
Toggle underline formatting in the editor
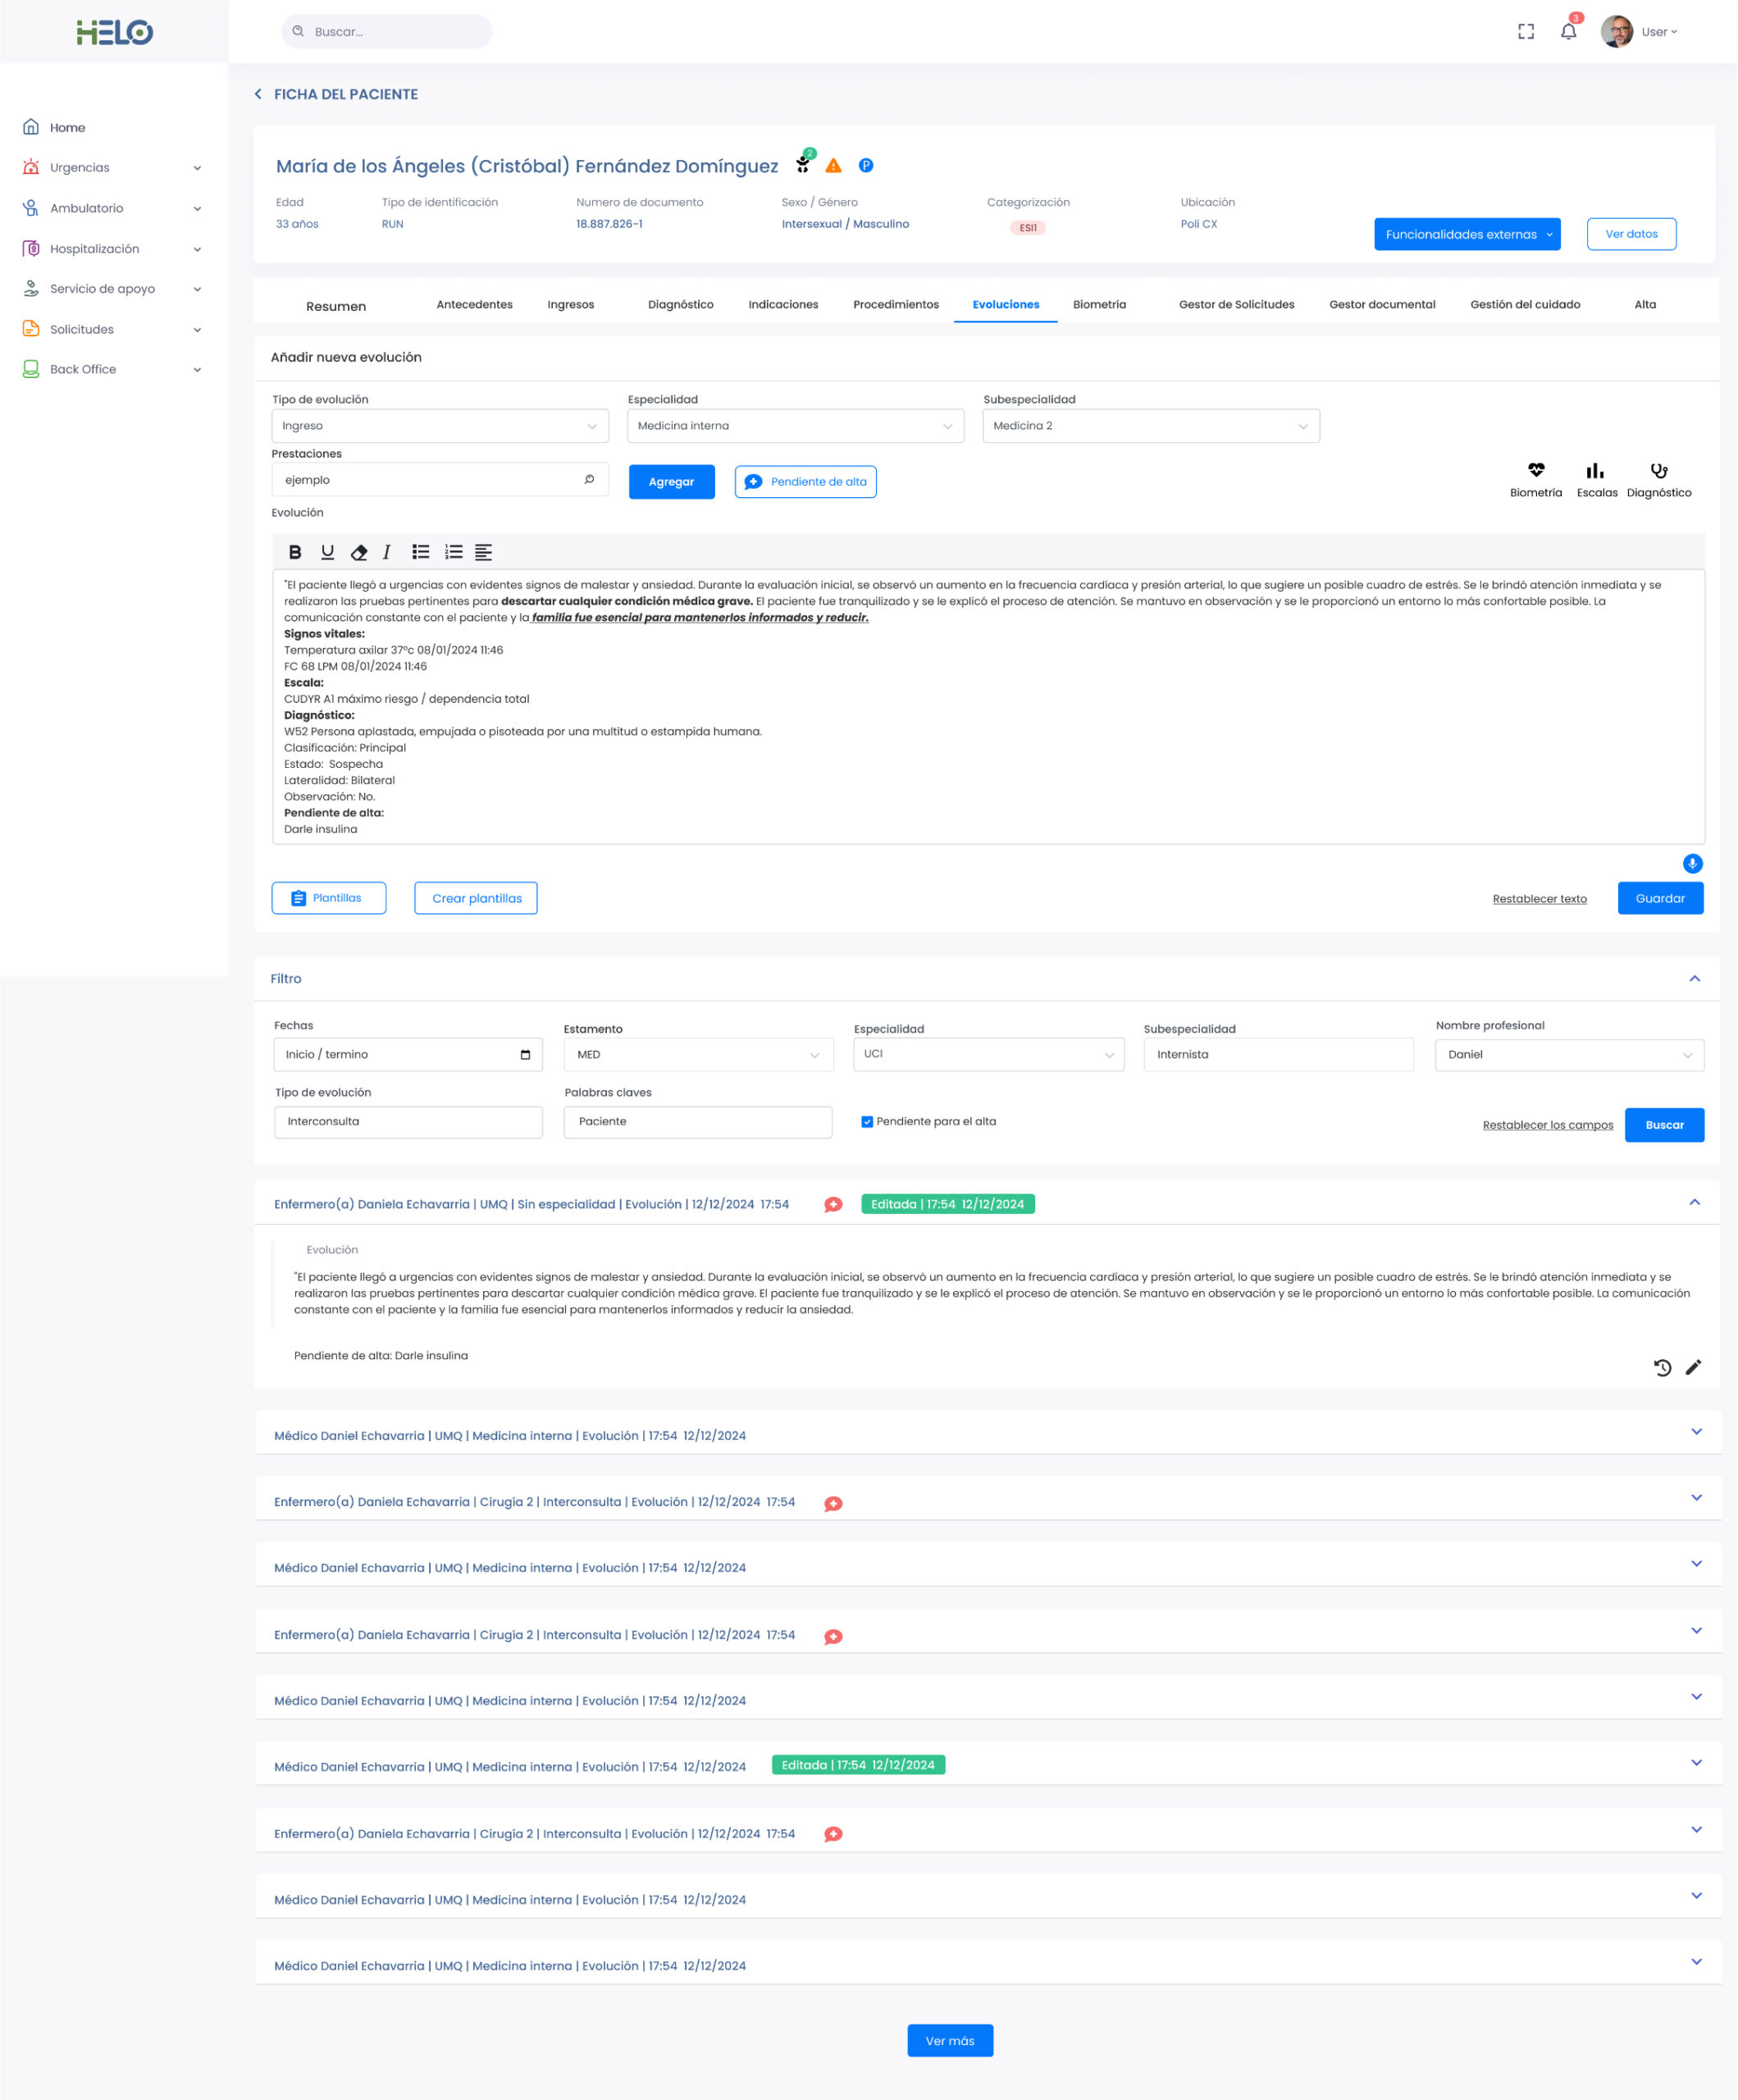click(327, 552)
